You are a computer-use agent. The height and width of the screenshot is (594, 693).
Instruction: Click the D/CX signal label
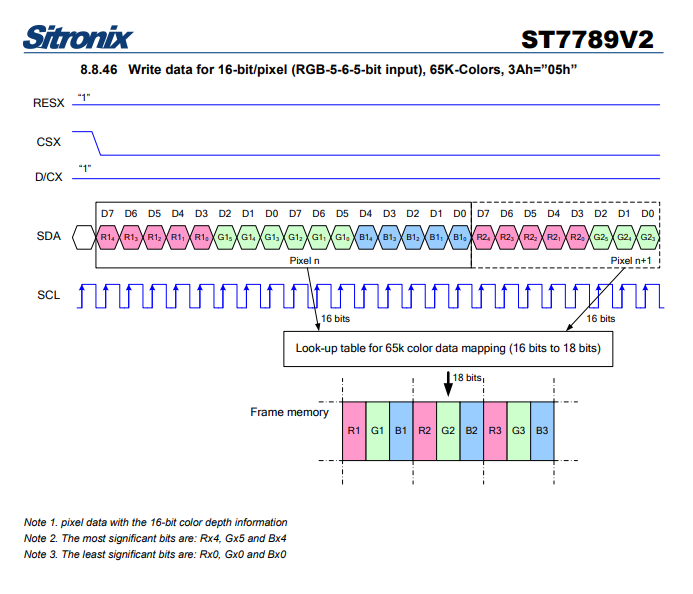pyautogui.click(x=49, y=177)
